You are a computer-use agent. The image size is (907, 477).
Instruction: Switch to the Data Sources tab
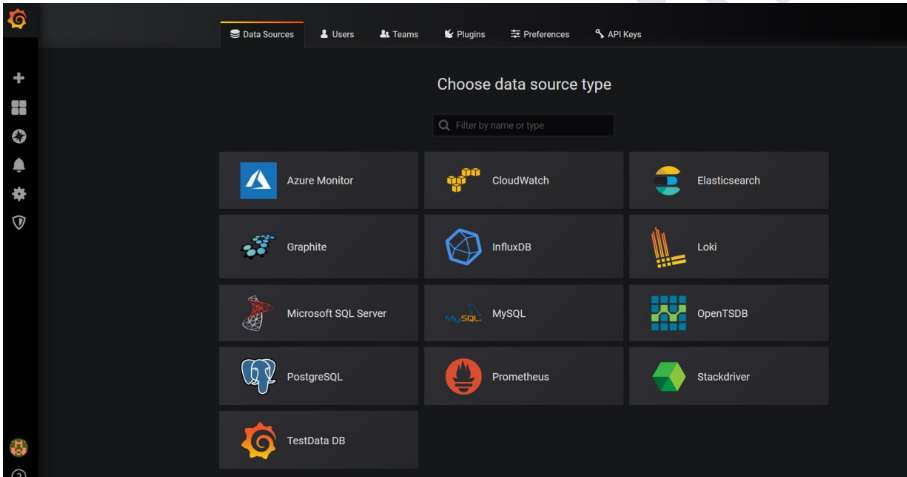[x=262, y=34]
